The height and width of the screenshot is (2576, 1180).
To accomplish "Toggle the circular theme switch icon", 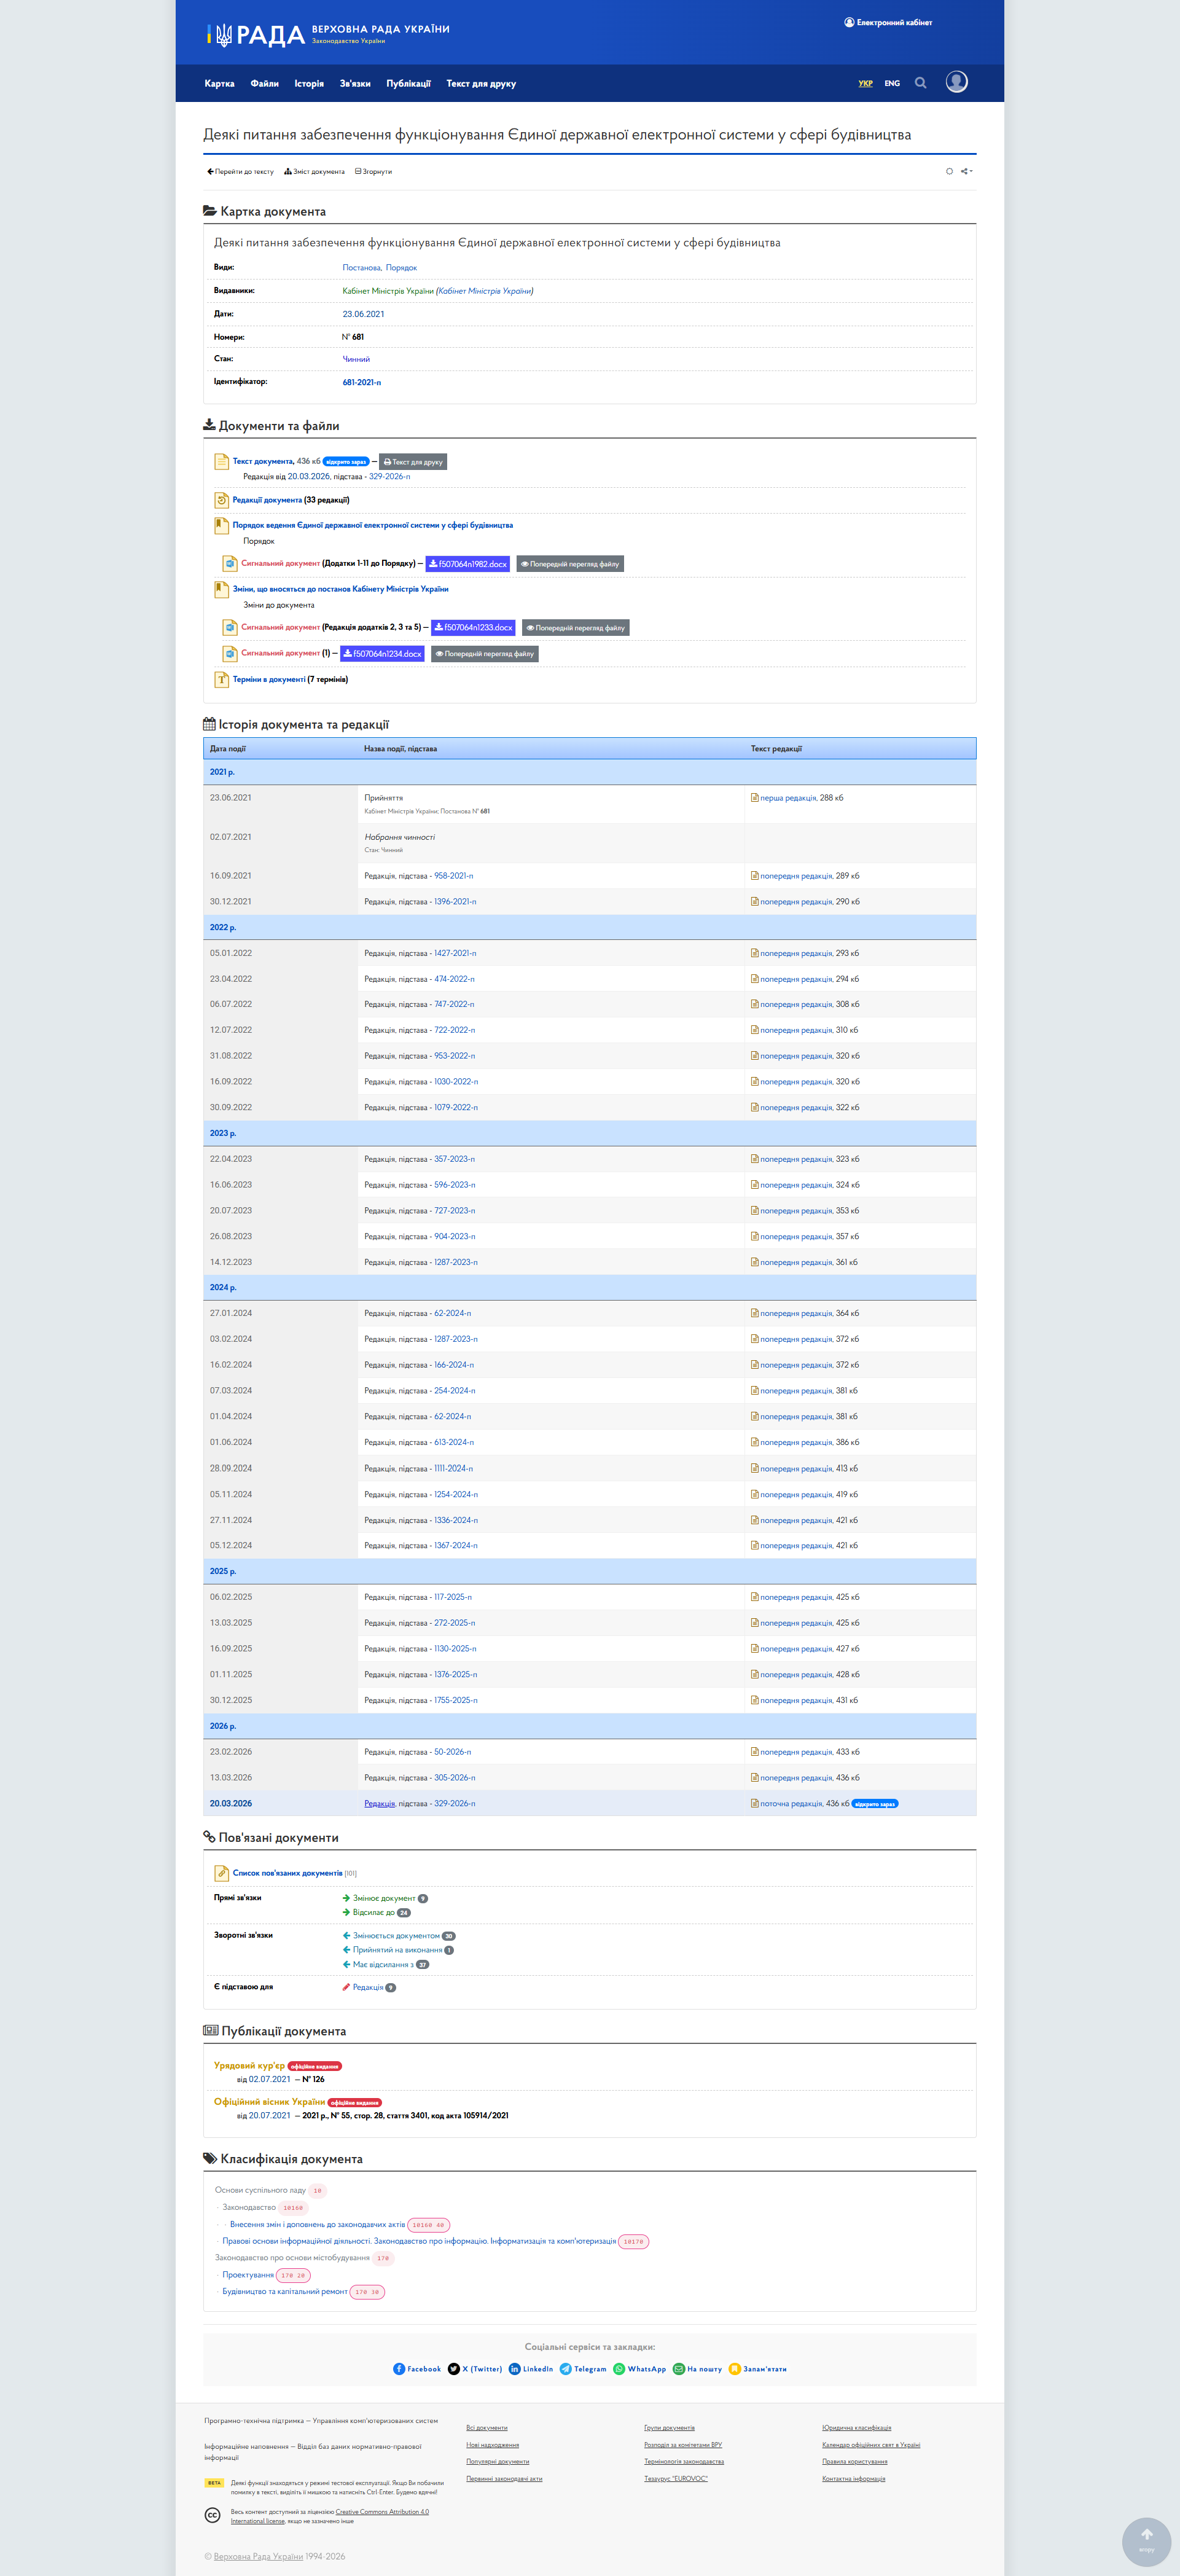I will tap(949, 171).
